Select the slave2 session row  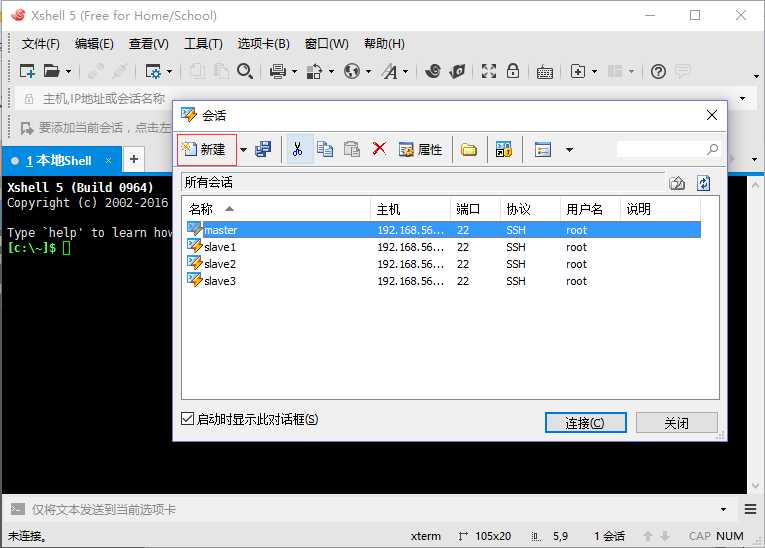pyautogui.click(x=443, y=264)
